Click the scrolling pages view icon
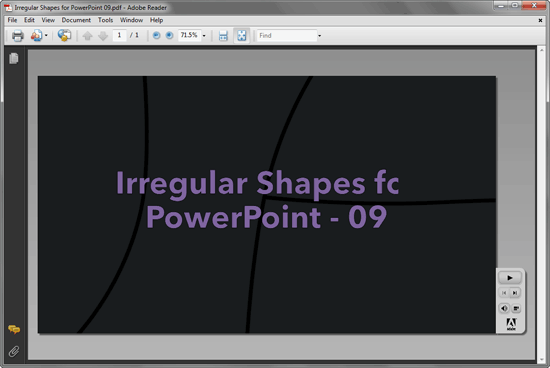 tap(223, 35)
